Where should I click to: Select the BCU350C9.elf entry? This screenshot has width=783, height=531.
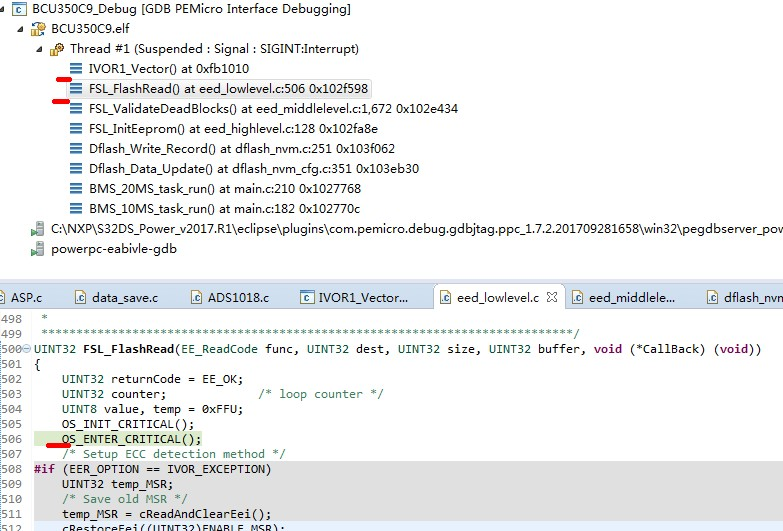click(x=90, y=29)
